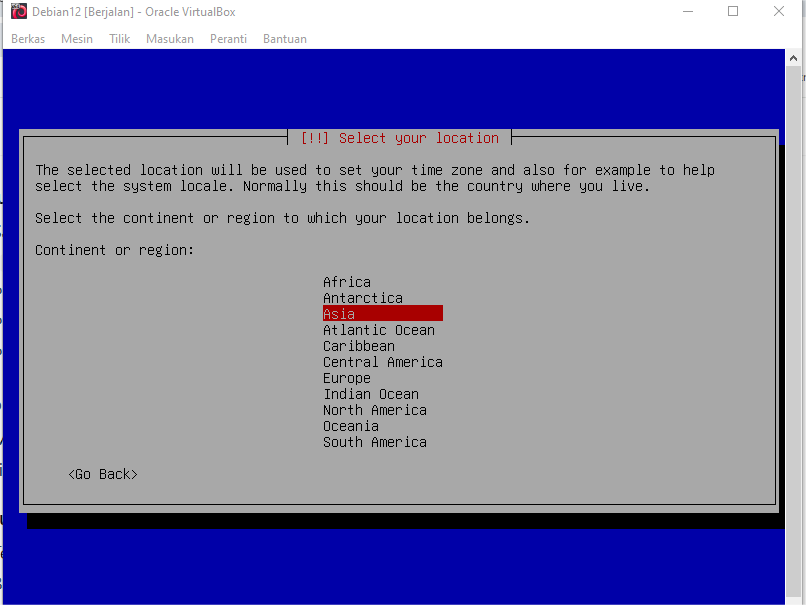Select Oceania in the region list
The image size is (806, 605).
tap(351, 426)
